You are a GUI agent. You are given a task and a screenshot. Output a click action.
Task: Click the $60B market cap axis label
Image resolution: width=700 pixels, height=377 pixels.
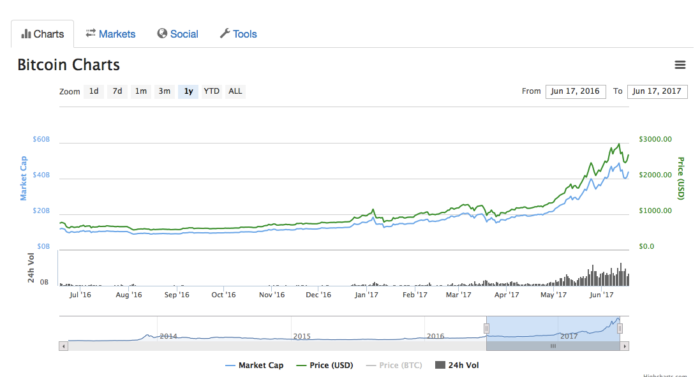[41, 139]
